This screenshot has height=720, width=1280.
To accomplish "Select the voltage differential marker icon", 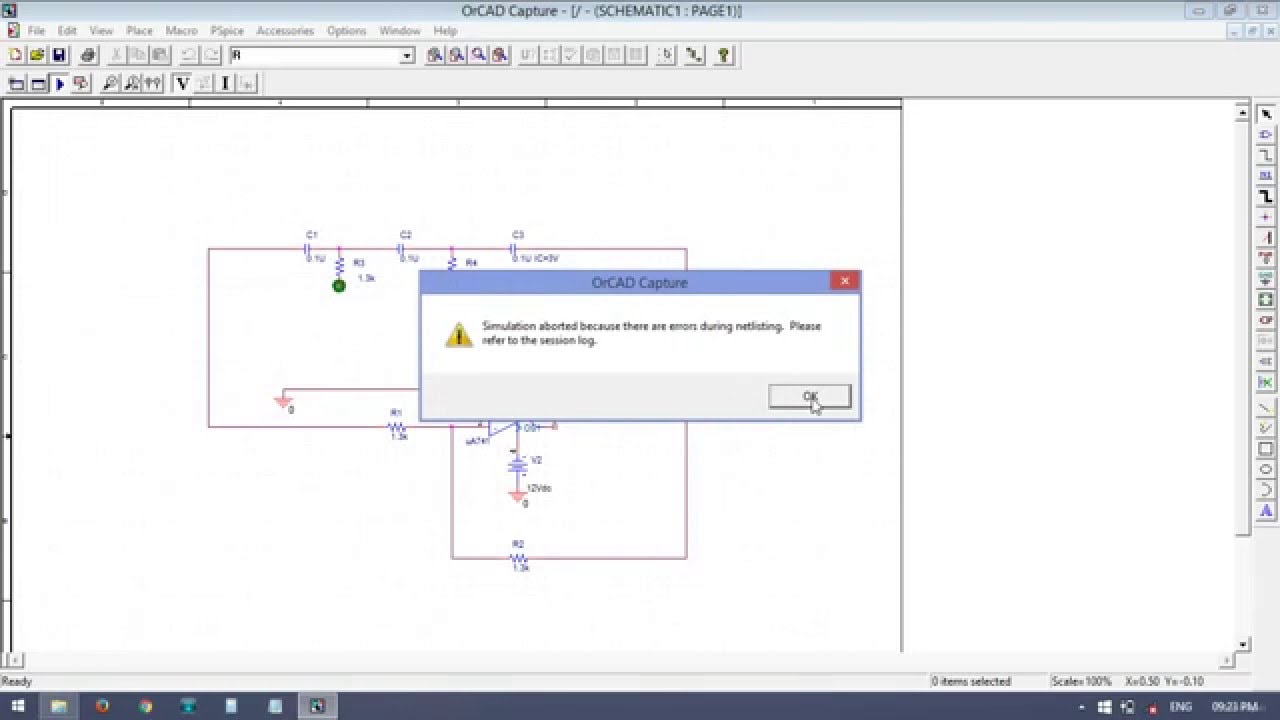I will [x=153, y=84].
